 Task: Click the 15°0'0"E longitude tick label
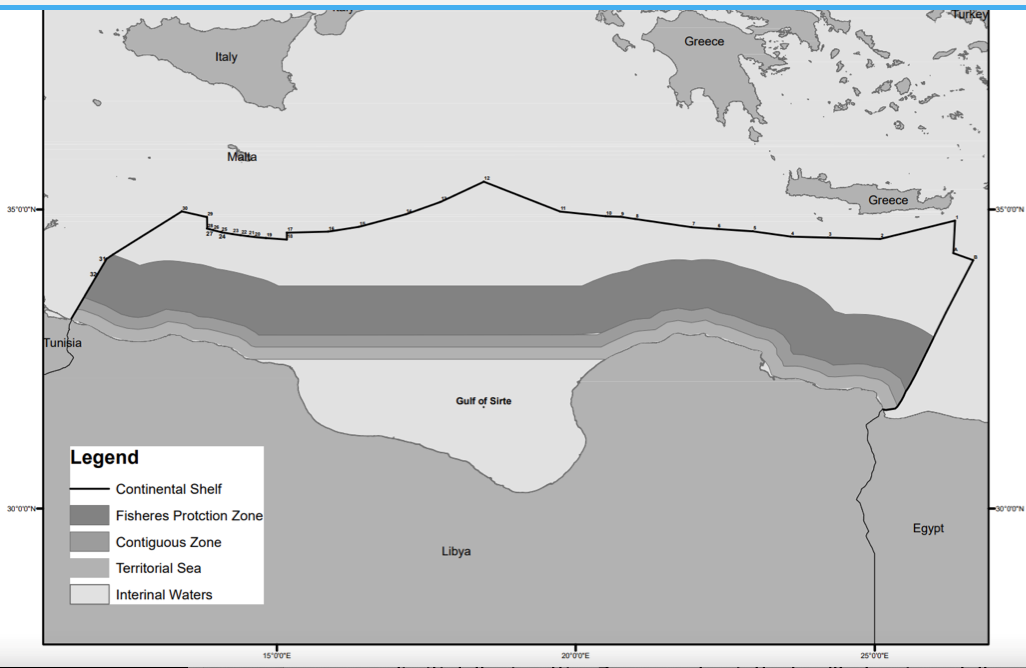277,656
